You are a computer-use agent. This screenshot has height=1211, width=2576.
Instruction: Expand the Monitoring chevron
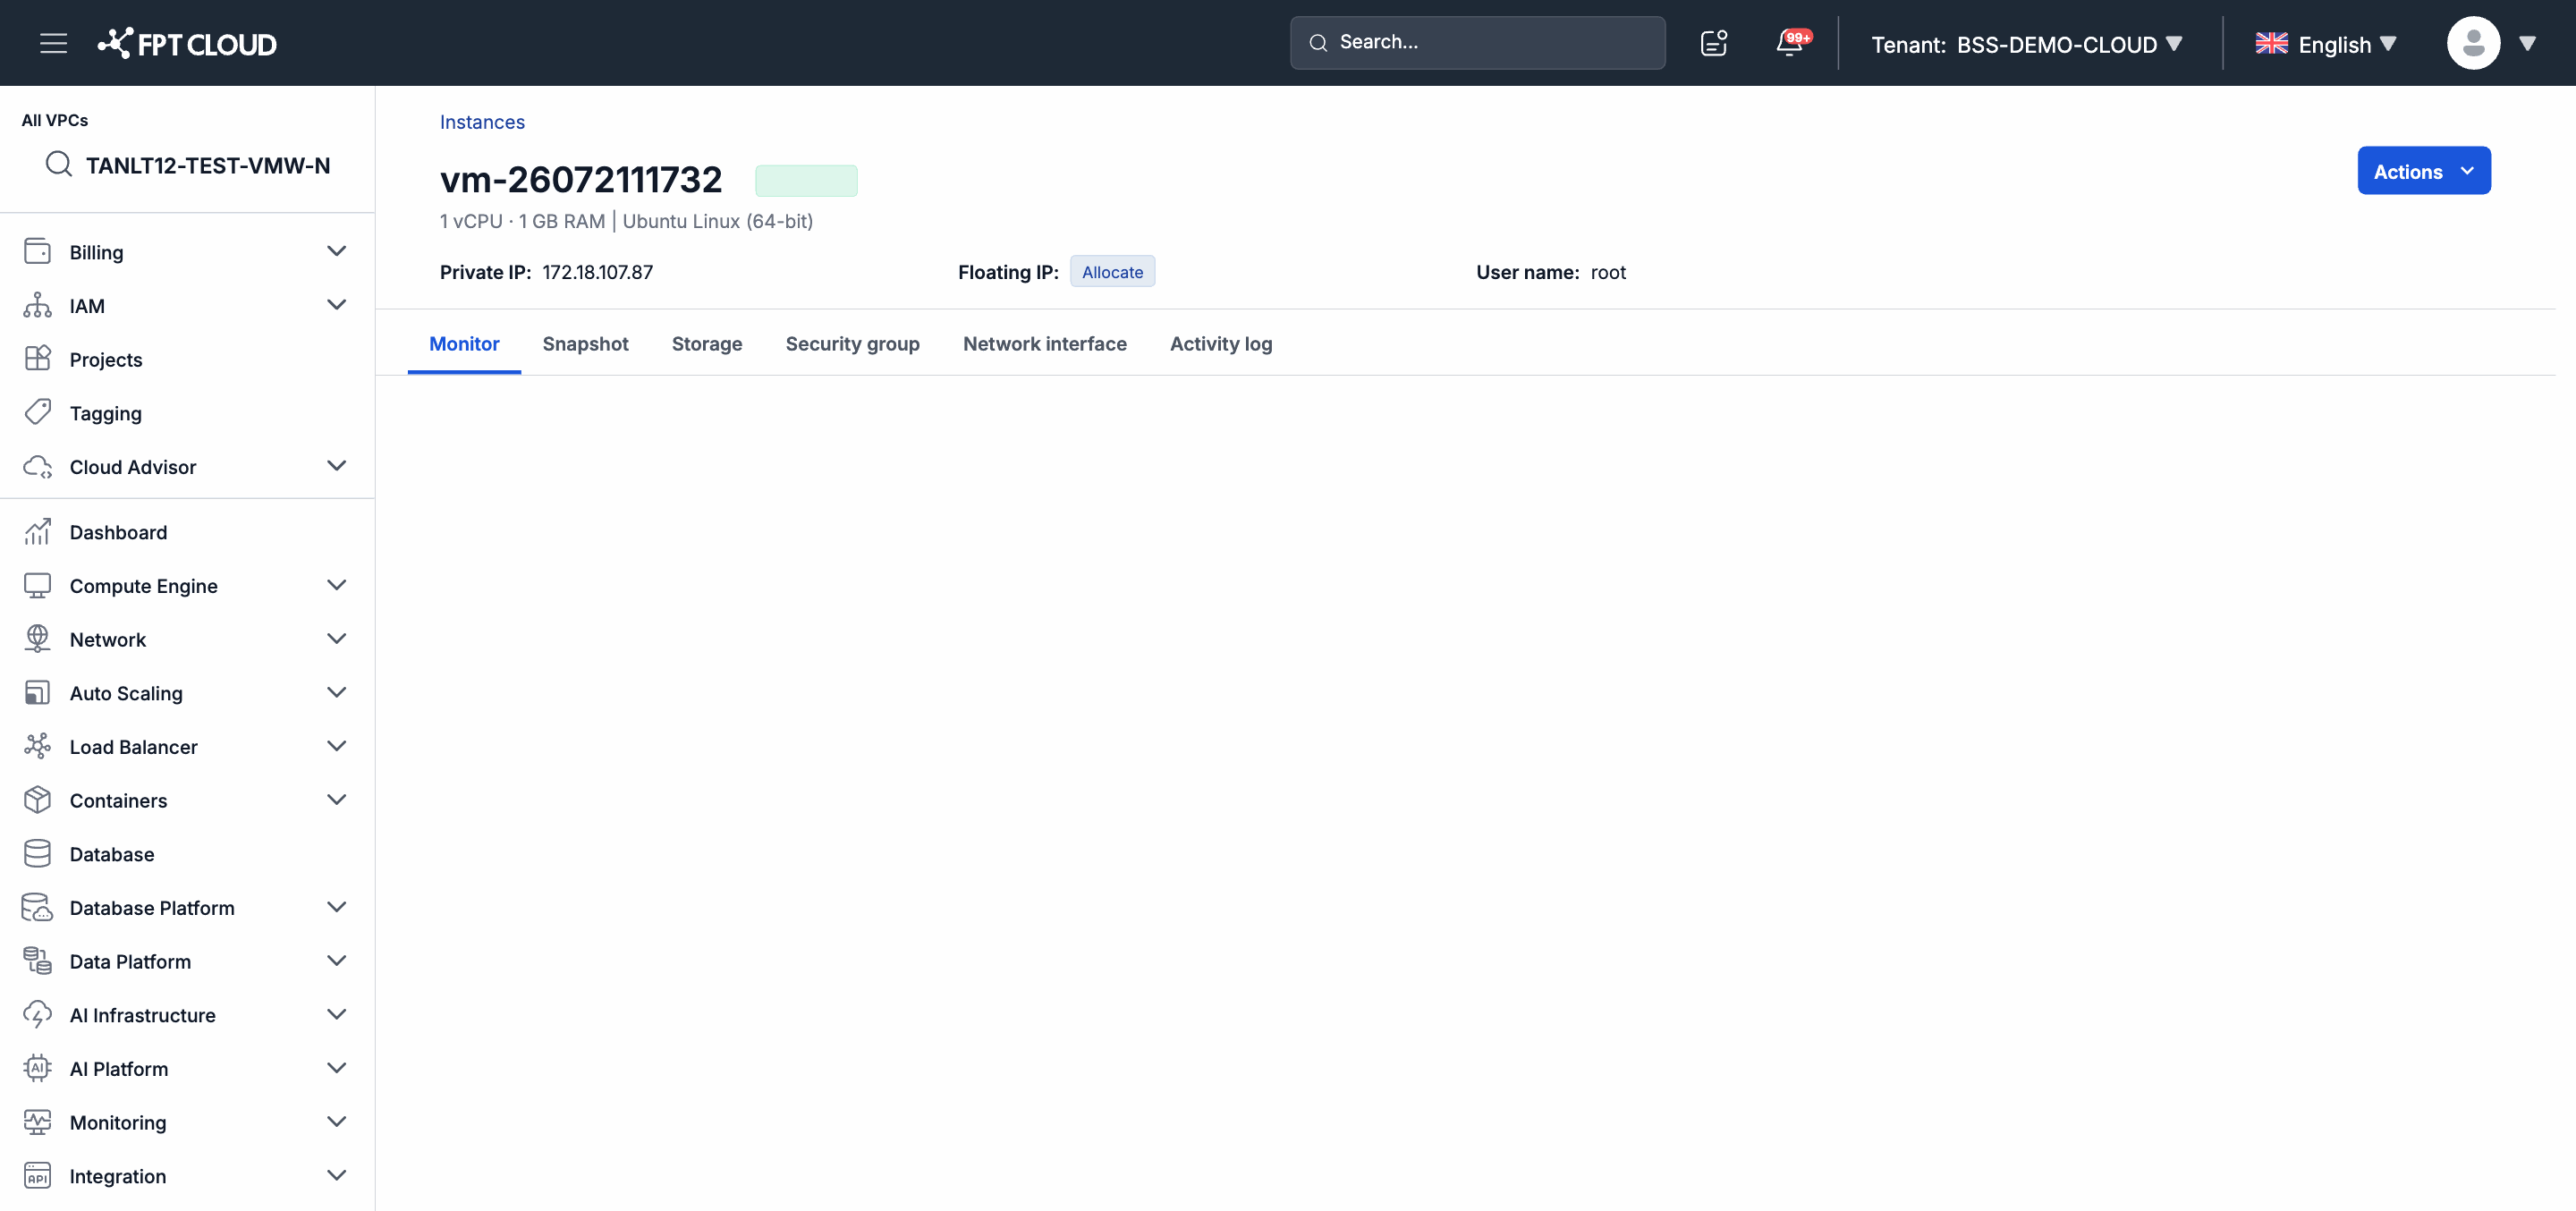(337, 1121)
